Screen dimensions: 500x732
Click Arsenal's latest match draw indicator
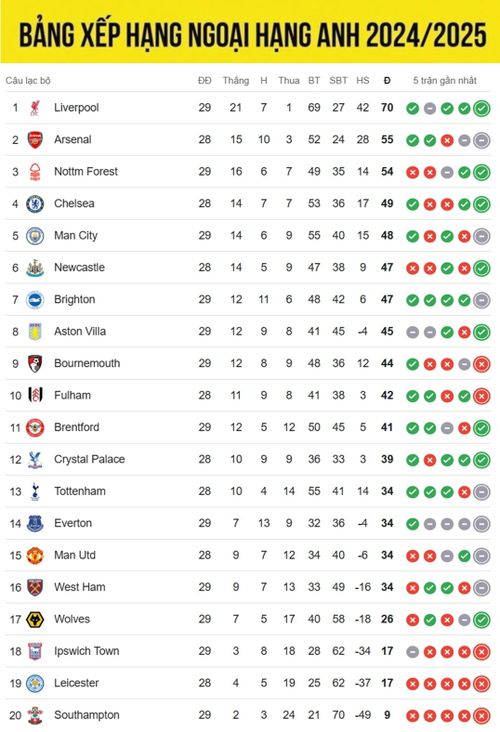pyautogui.click(x=482, y=141)
